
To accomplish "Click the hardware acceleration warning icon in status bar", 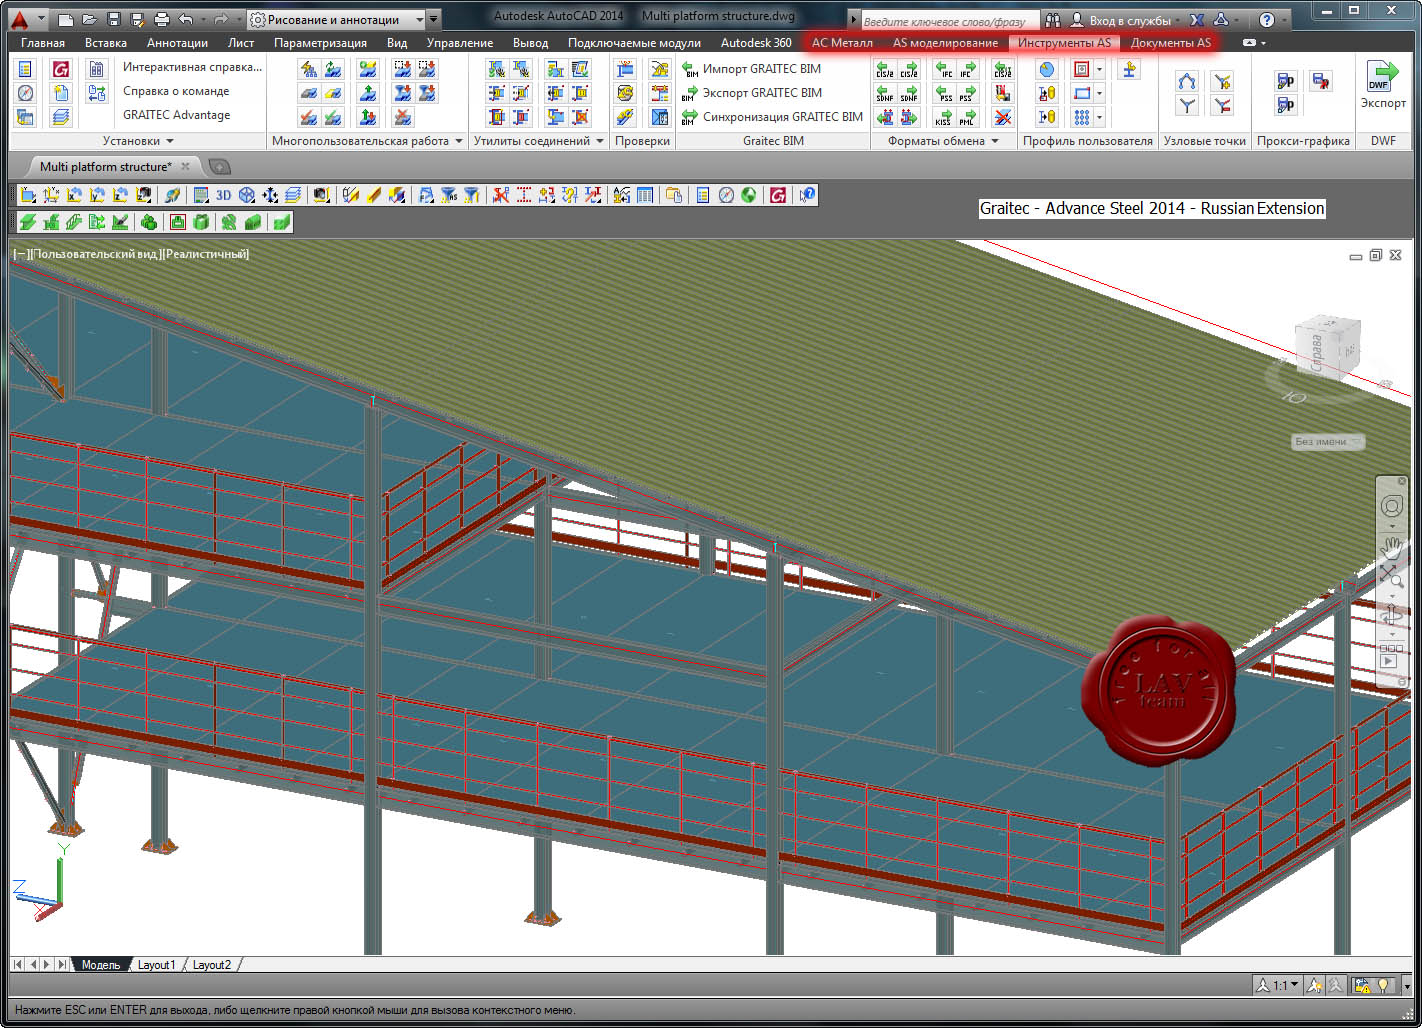I will (1362, 985).
